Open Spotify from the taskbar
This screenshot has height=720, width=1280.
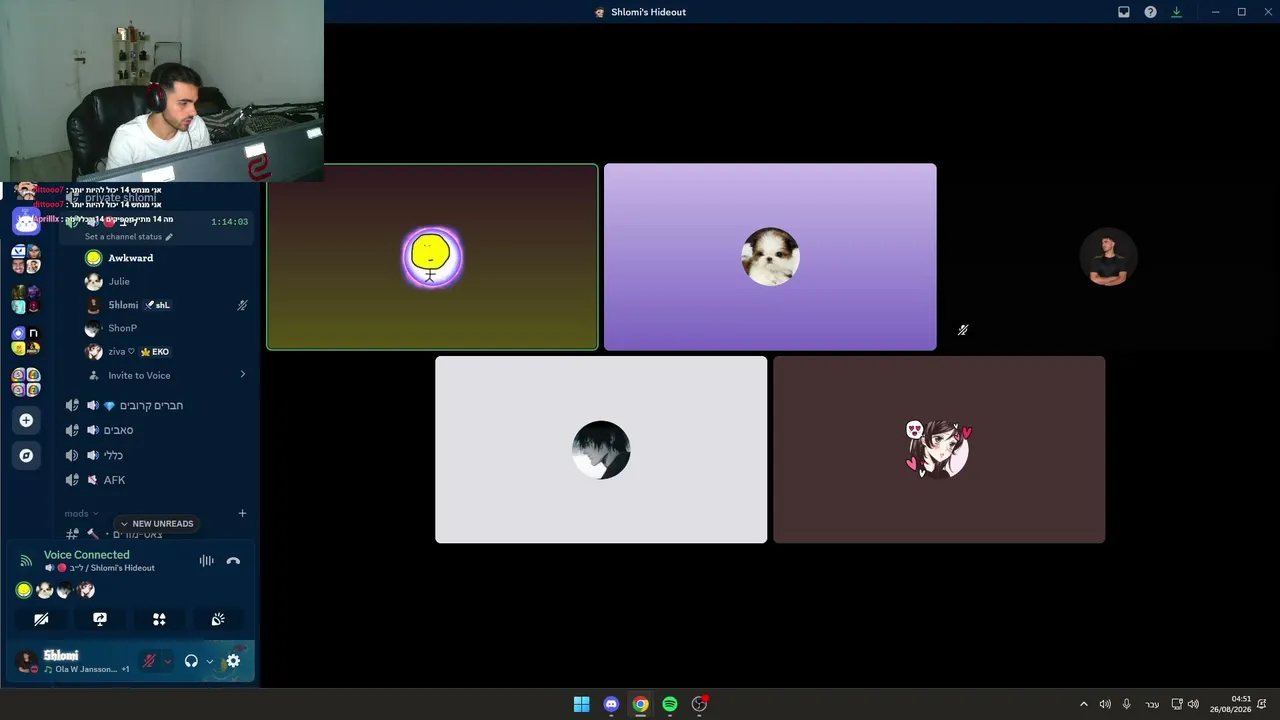[x=670, y=704]
